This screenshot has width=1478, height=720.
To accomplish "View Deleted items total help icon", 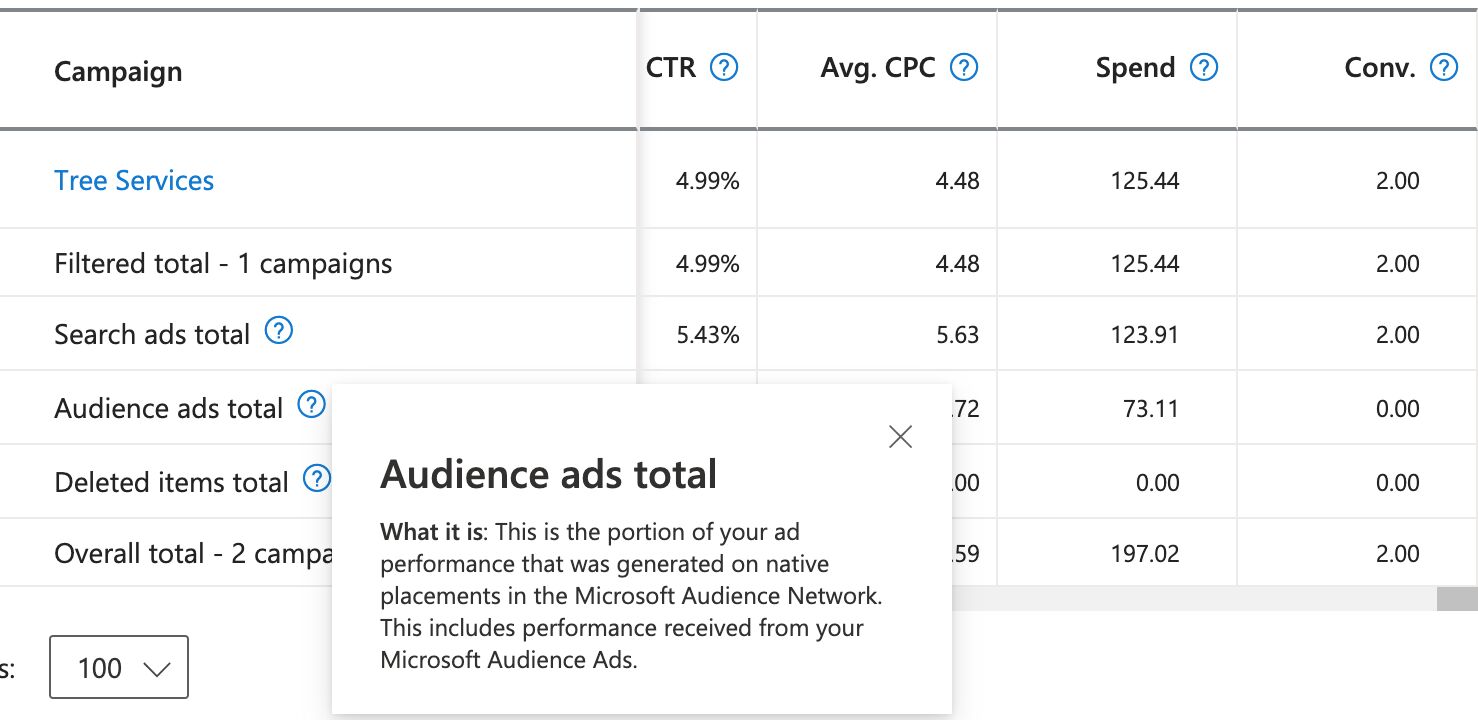I will 316,478.
